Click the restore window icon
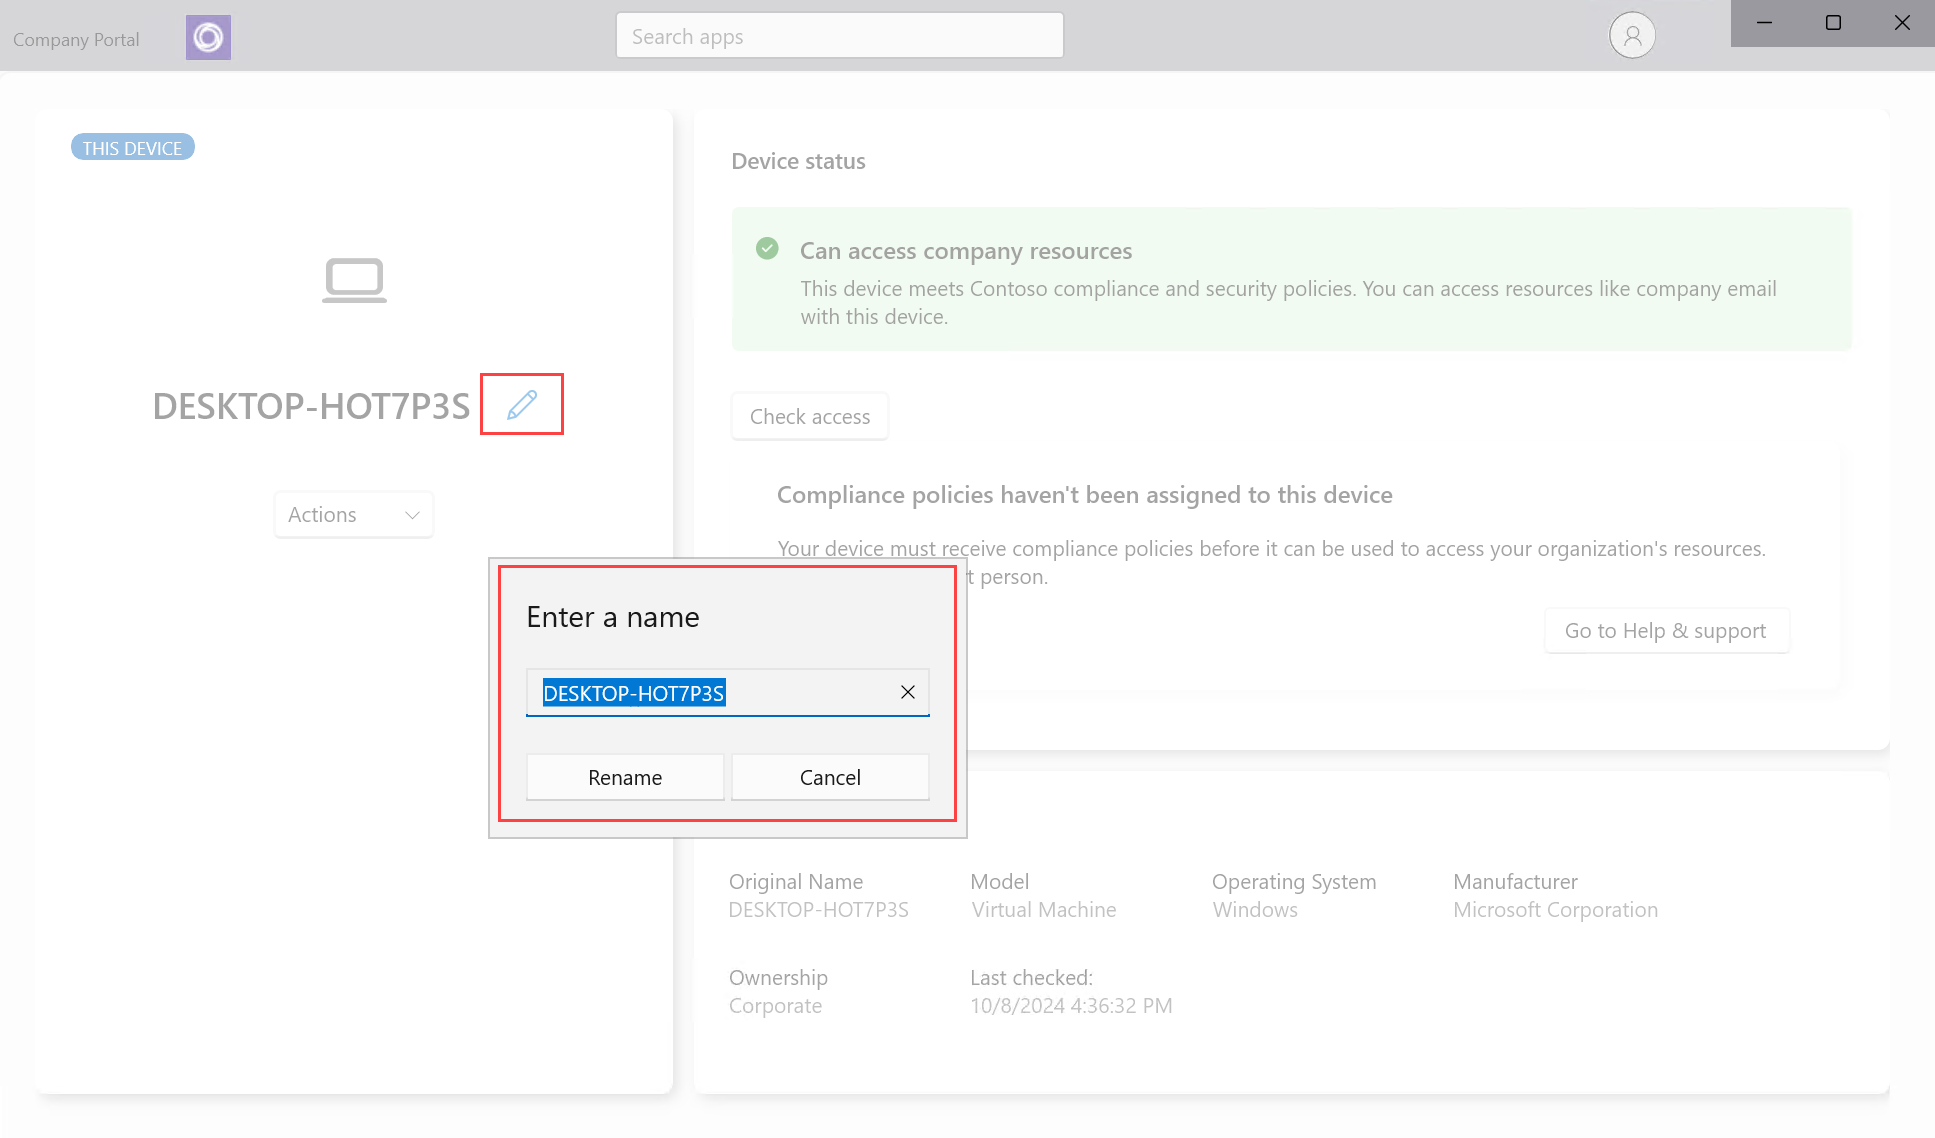 click(1832, 22)
